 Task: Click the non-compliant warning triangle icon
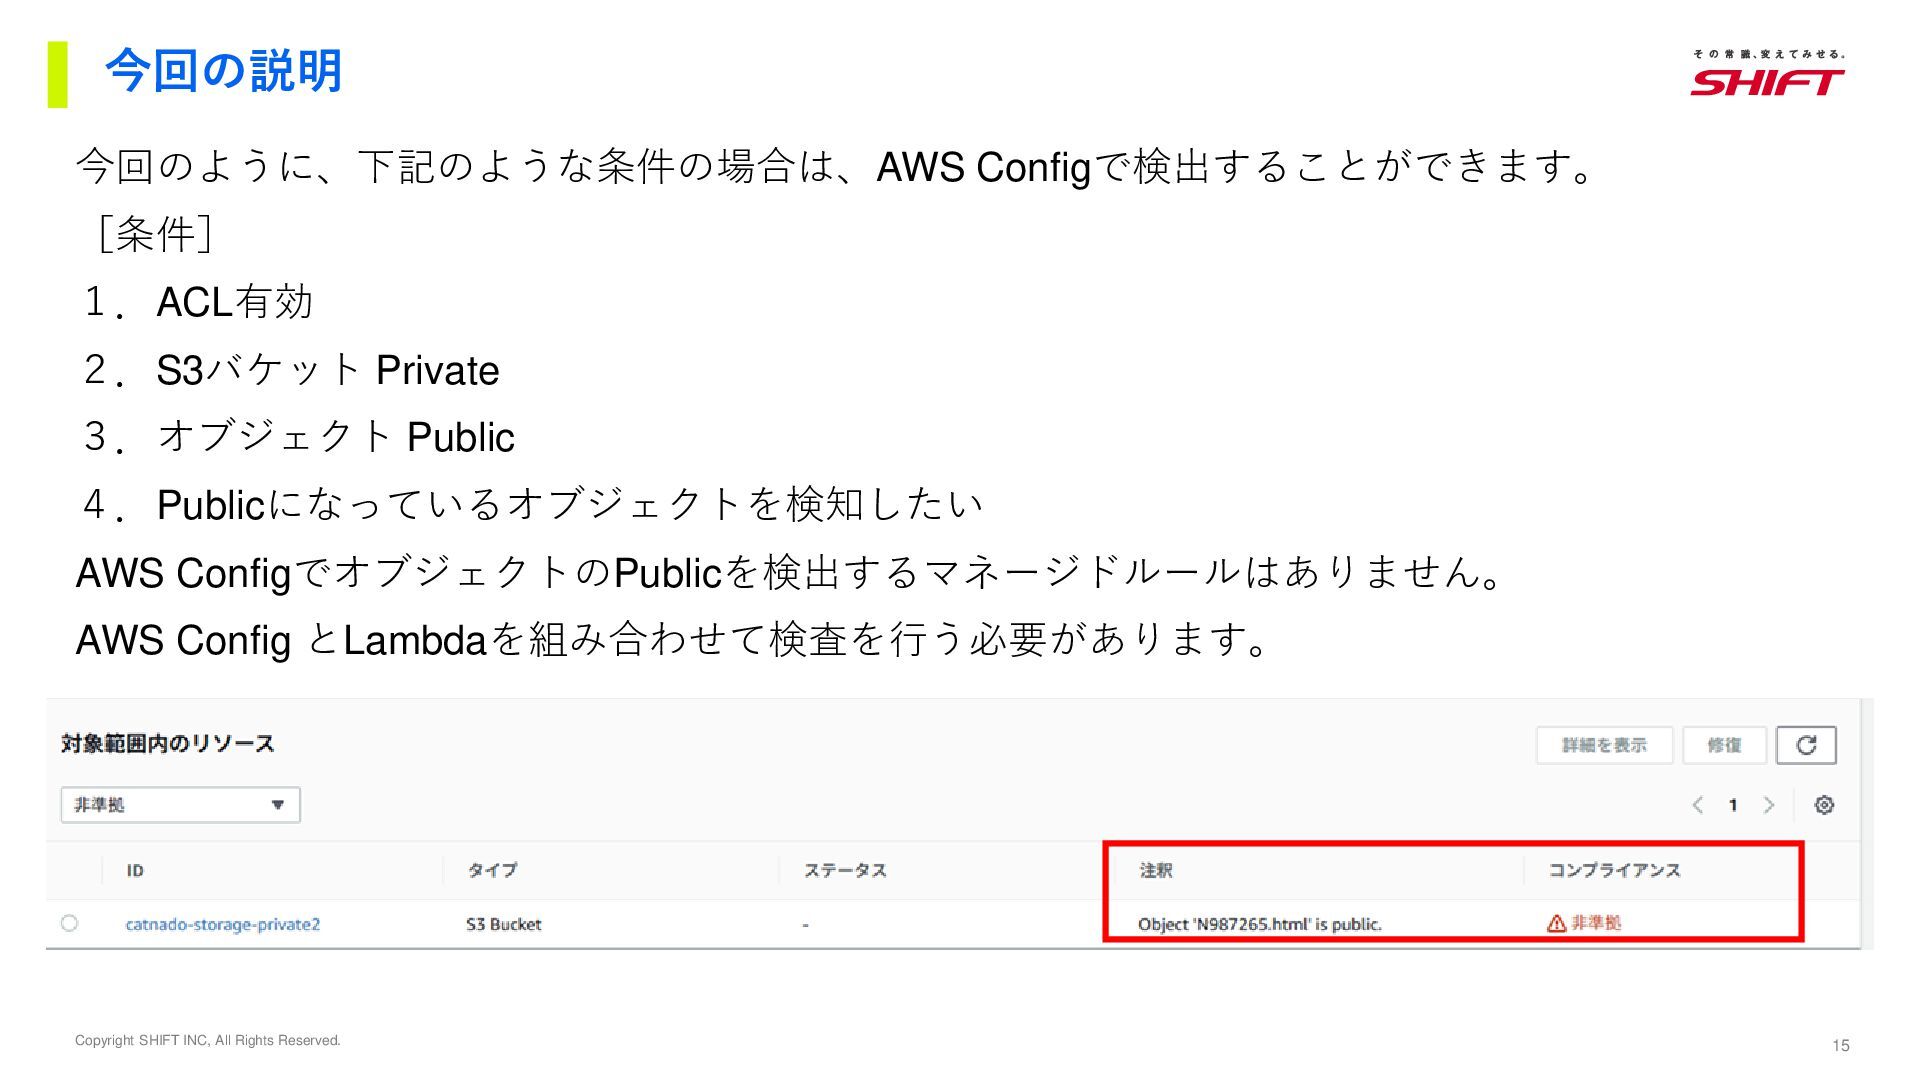pyautogui.click(x=1556, y=924)
